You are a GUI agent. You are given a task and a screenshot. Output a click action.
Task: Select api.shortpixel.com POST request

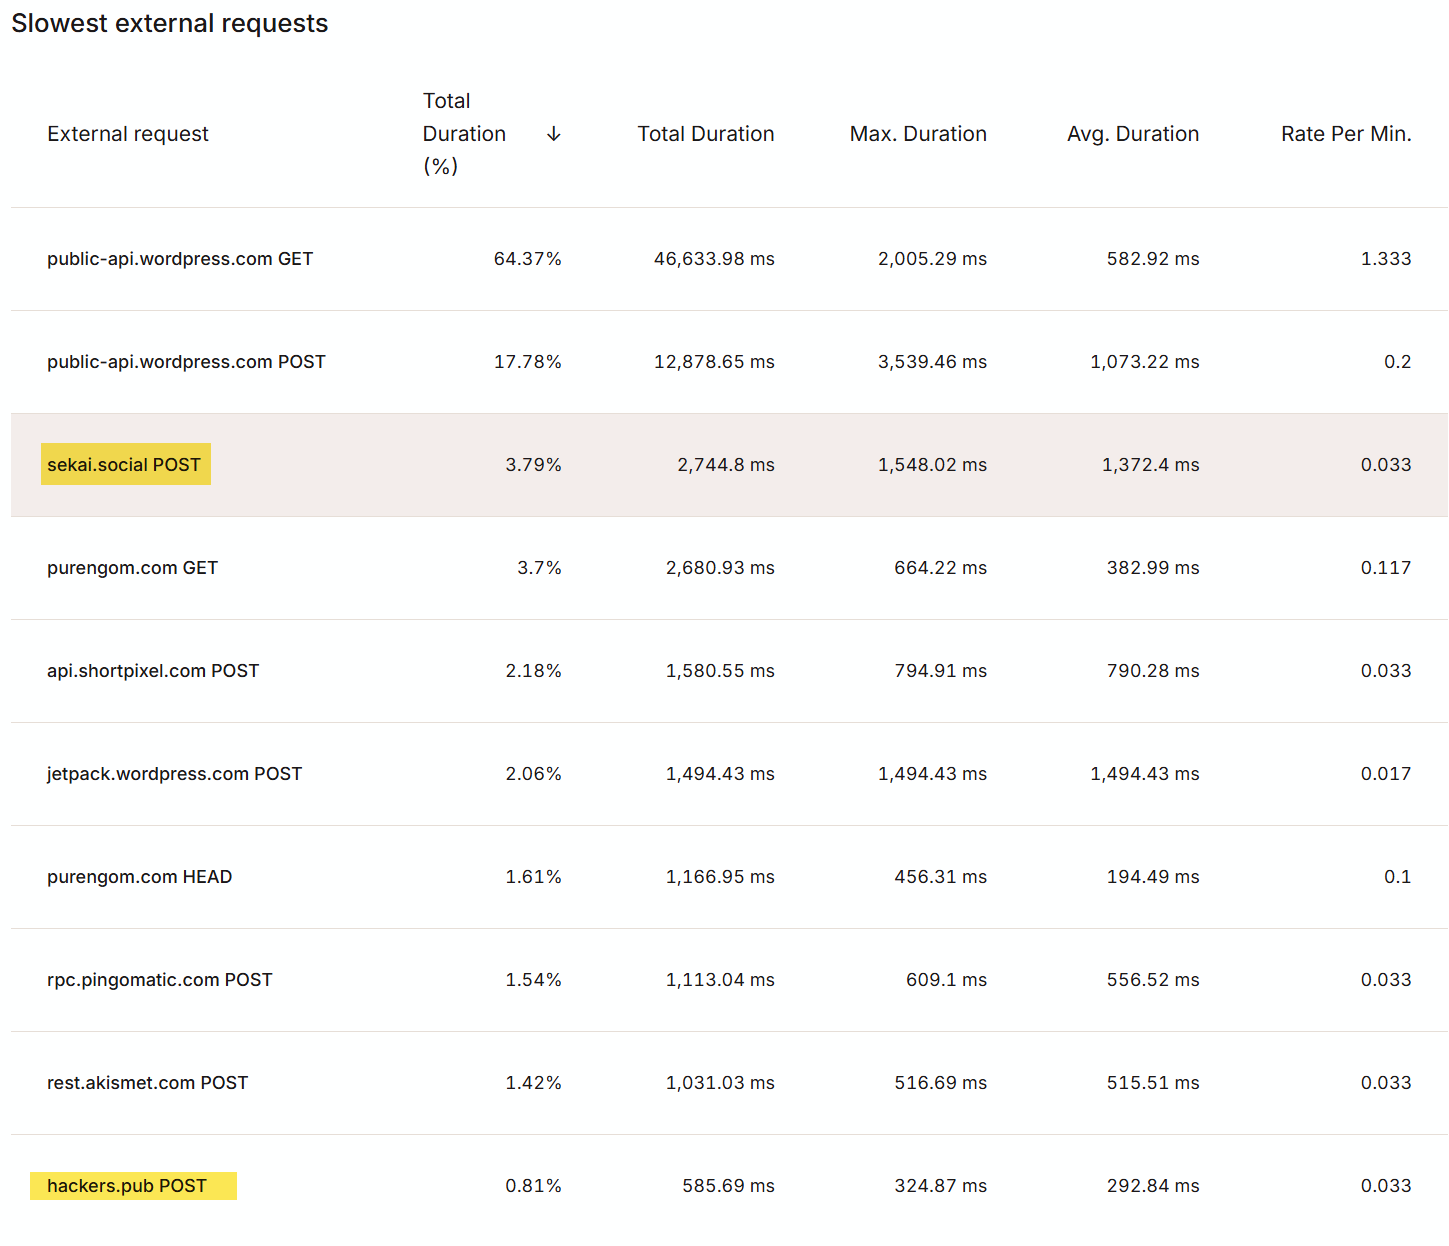pos(153,671)
